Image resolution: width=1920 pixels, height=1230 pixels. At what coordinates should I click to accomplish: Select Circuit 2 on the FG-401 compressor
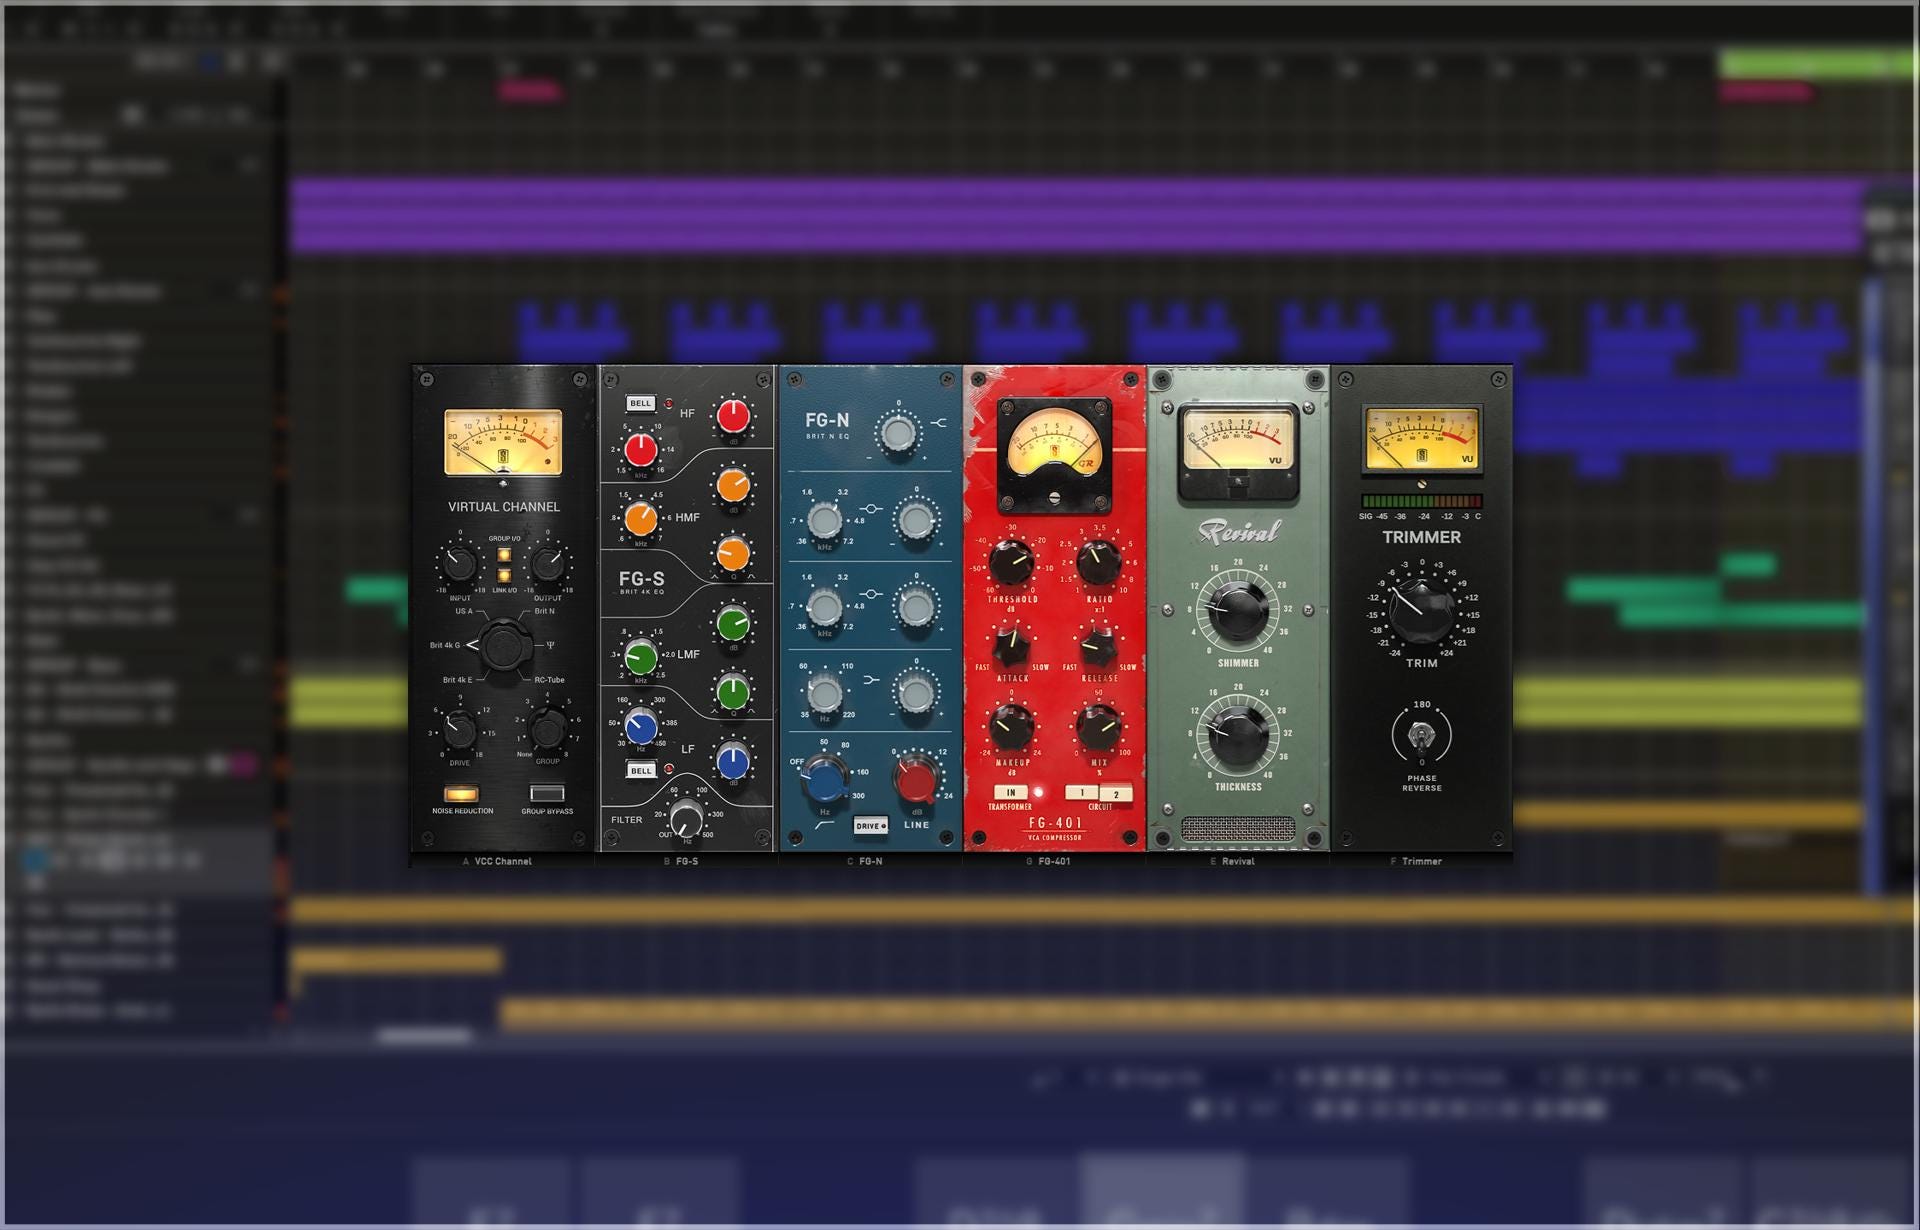tap(1116, 794)
